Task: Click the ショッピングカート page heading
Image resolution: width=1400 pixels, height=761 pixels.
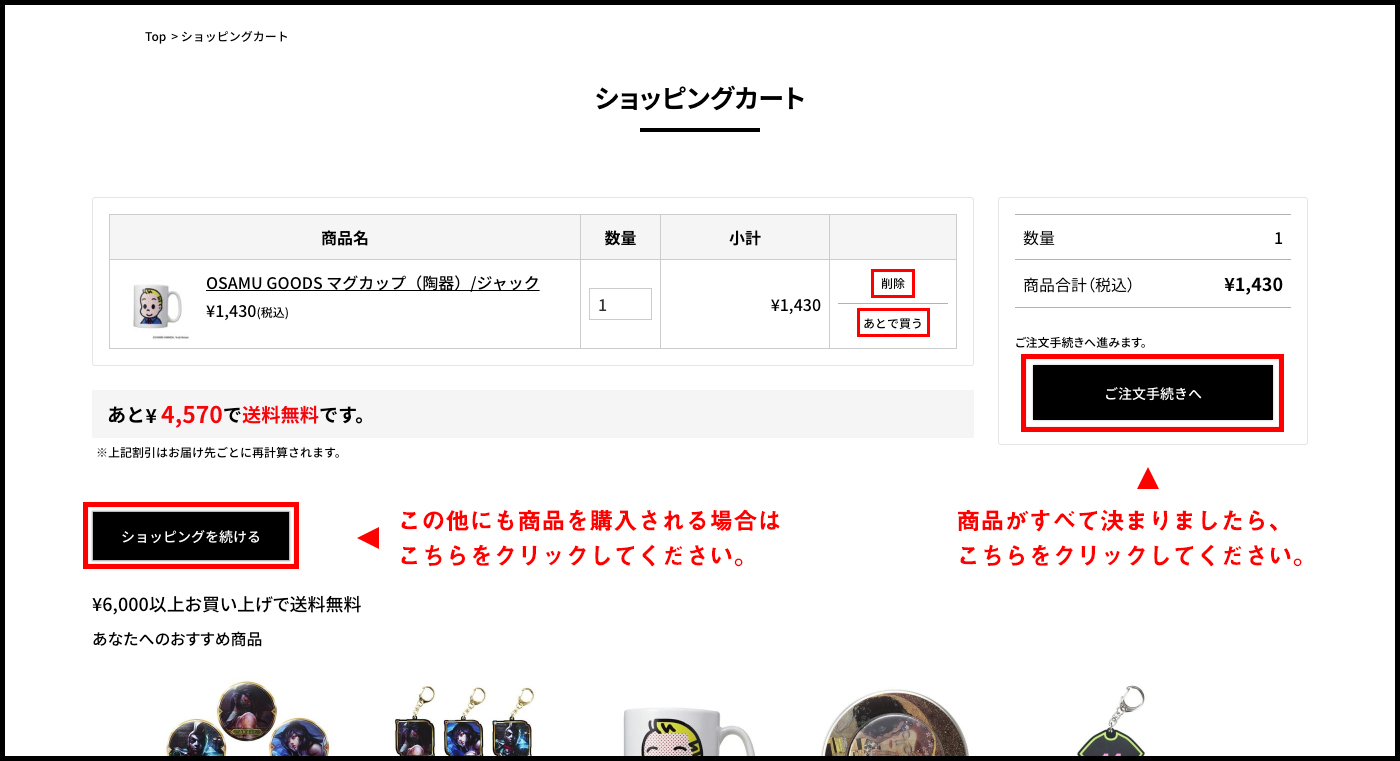Action: coord(700,99)
